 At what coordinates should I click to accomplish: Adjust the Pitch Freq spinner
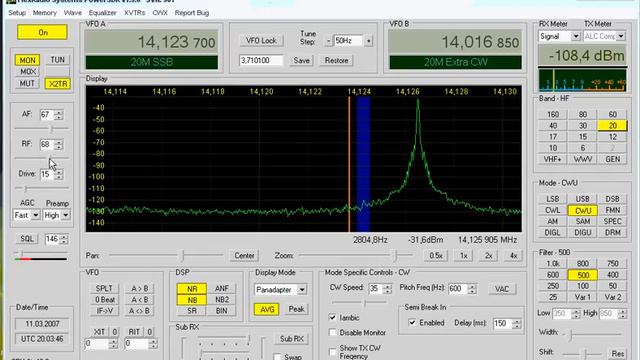(x=472, y=289)
